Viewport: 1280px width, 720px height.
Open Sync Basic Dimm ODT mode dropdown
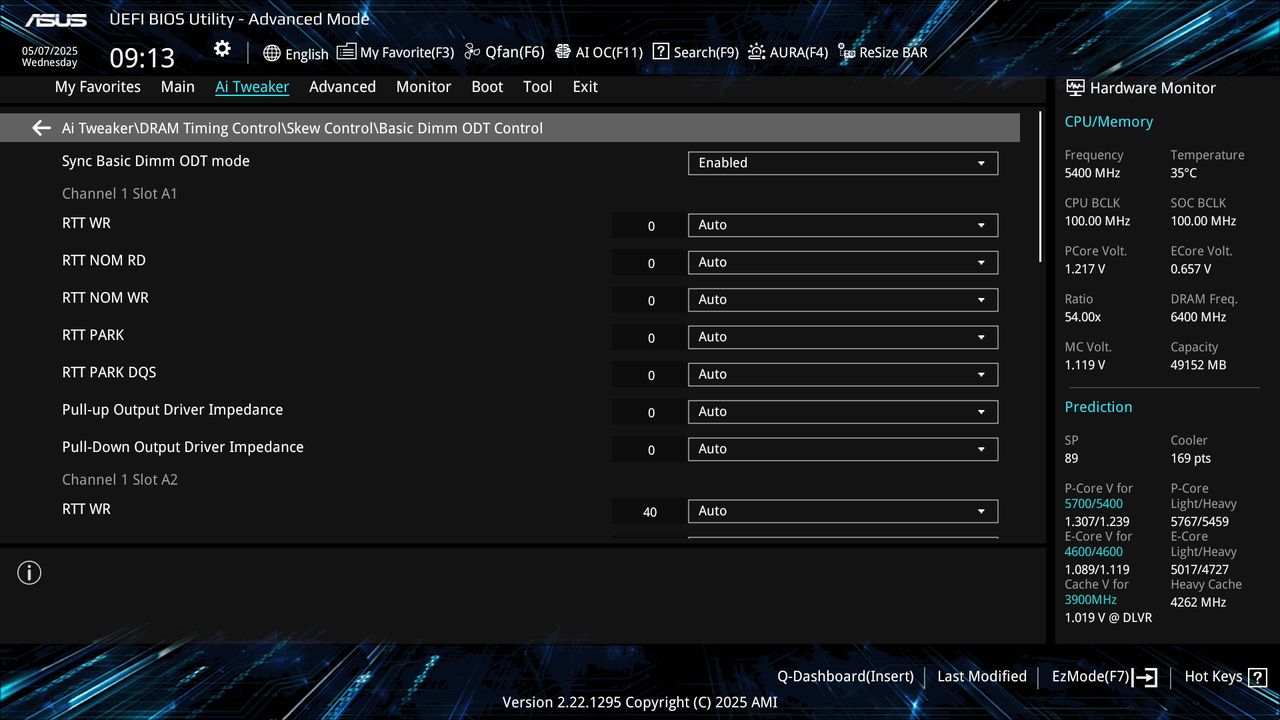(x=843, y=163)
